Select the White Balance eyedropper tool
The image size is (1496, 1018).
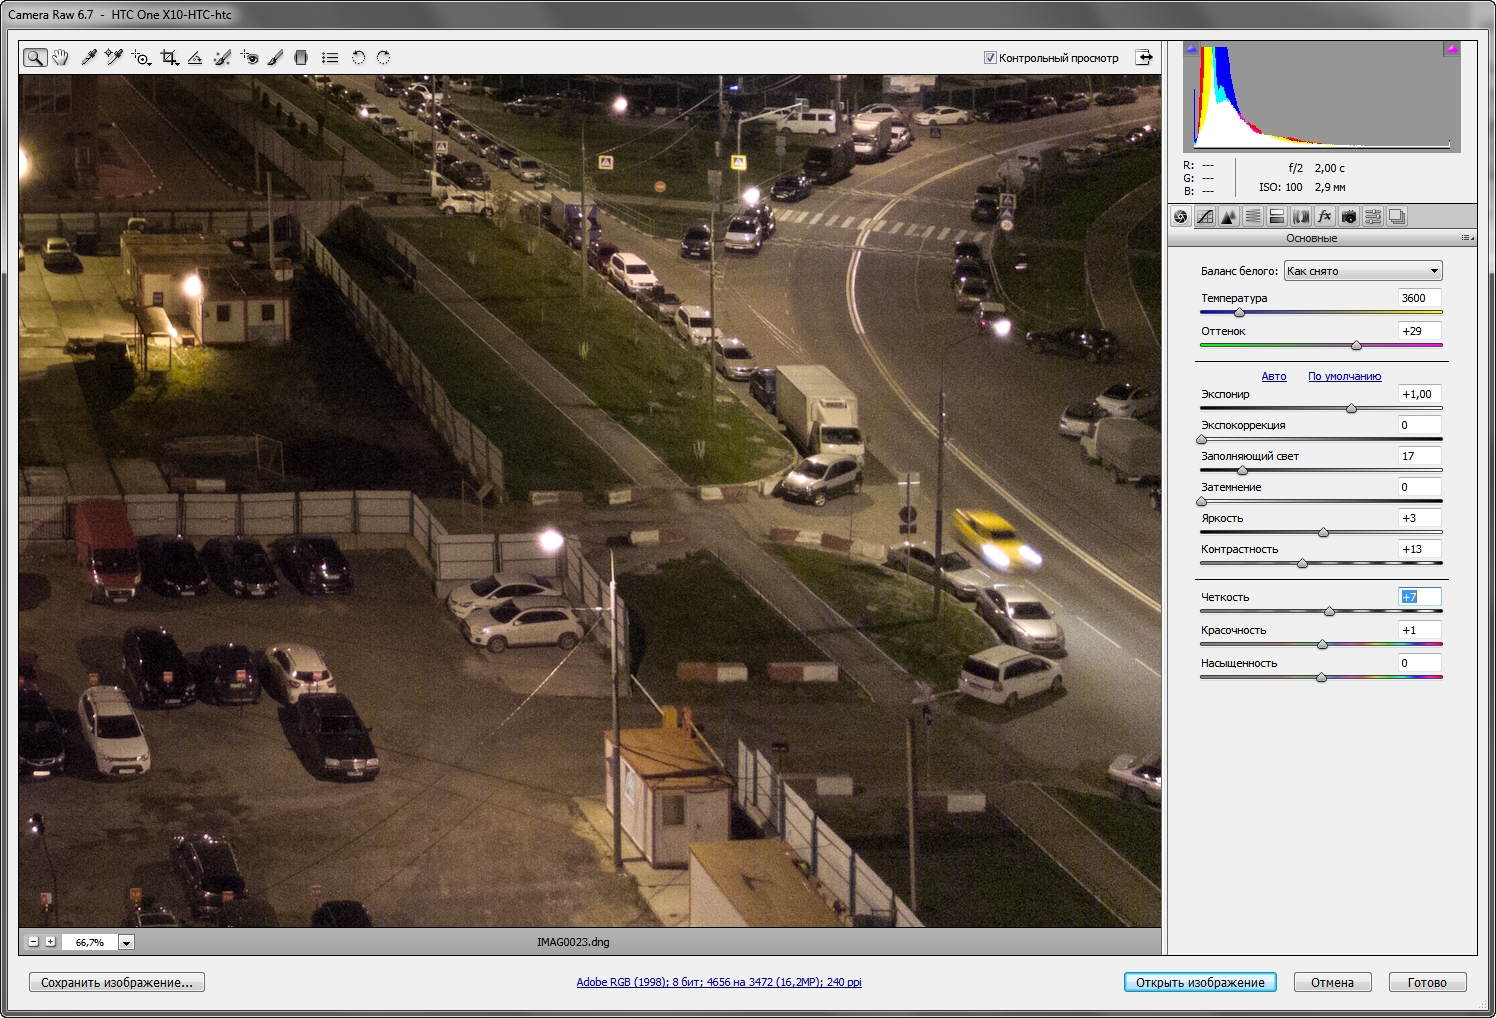[x=89, y=58]
